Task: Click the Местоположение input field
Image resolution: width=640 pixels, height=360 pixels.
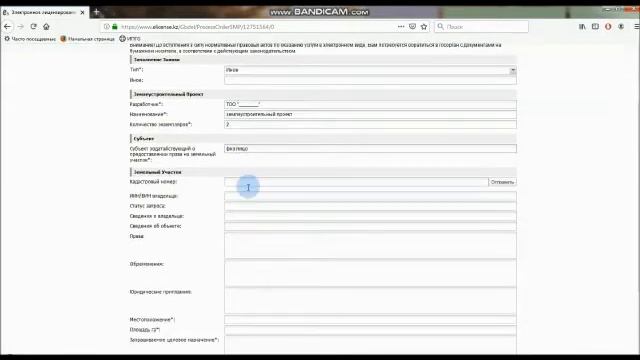Action: 370,320
